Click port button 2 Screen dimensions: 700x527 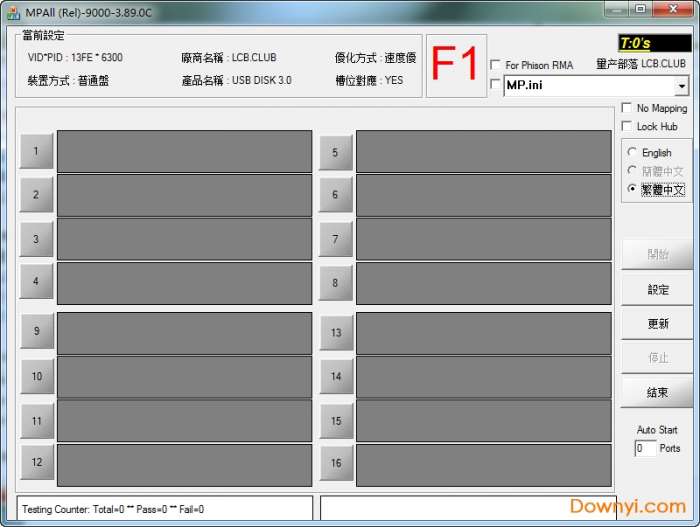click(36, 195)
